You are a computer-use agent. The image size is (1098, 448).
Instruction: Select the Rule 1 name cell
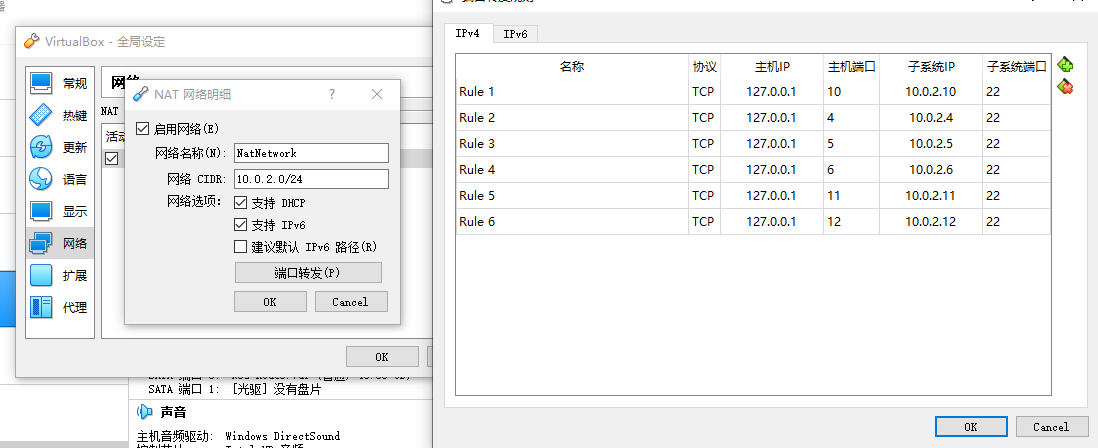tap(572, 92)
